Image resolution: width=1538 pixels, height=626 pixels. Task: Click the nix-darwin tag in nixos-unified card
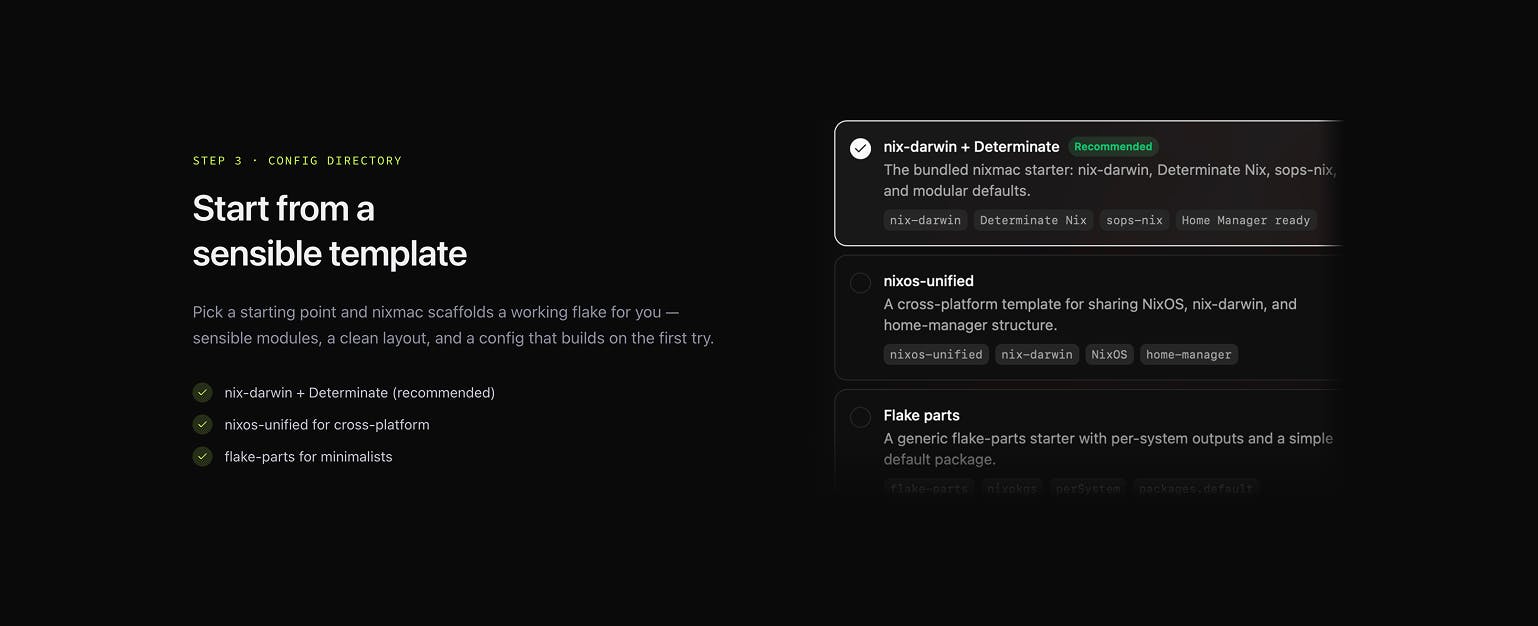[x=1037, y=354]
